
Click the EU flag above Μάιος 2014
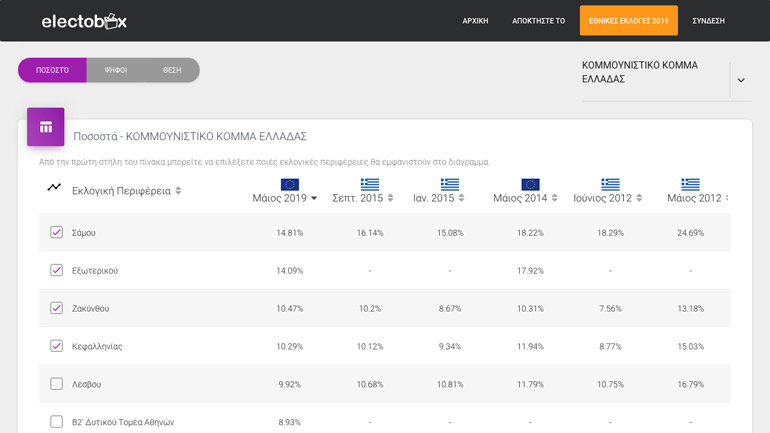pos(530,184)
